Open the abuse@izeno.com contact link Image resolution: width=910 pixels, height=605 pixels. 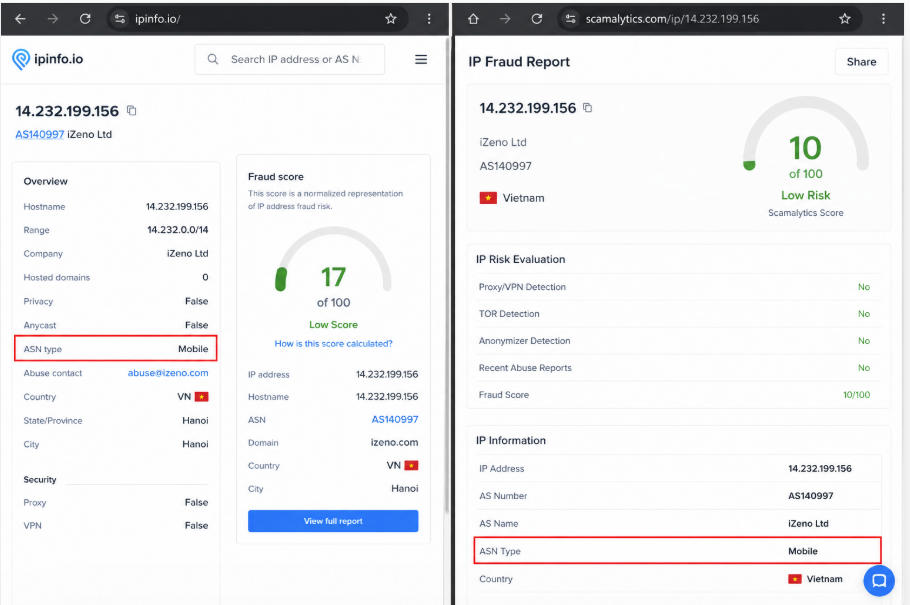[168, 373]
